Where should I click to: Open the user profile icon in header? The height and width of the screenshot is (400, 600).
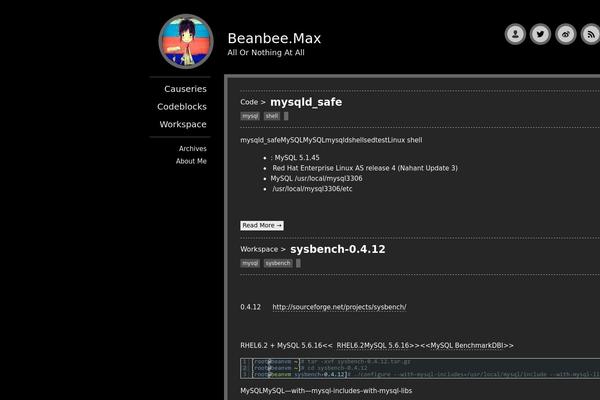point(515,34)
